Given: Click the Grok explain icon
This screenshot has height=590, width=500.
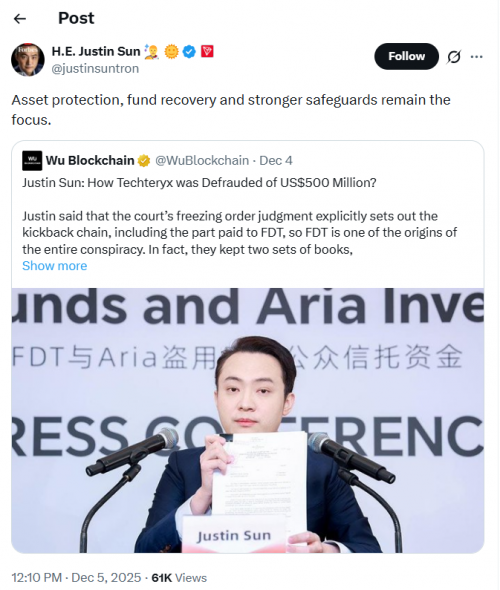Looking at the screenshot, I should pos(454,57).
